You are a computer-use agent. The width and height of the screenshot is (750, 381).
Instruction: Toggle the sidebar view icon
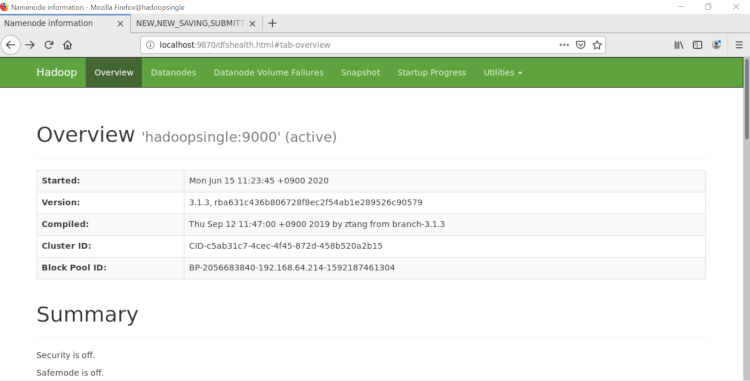(697, 45)
